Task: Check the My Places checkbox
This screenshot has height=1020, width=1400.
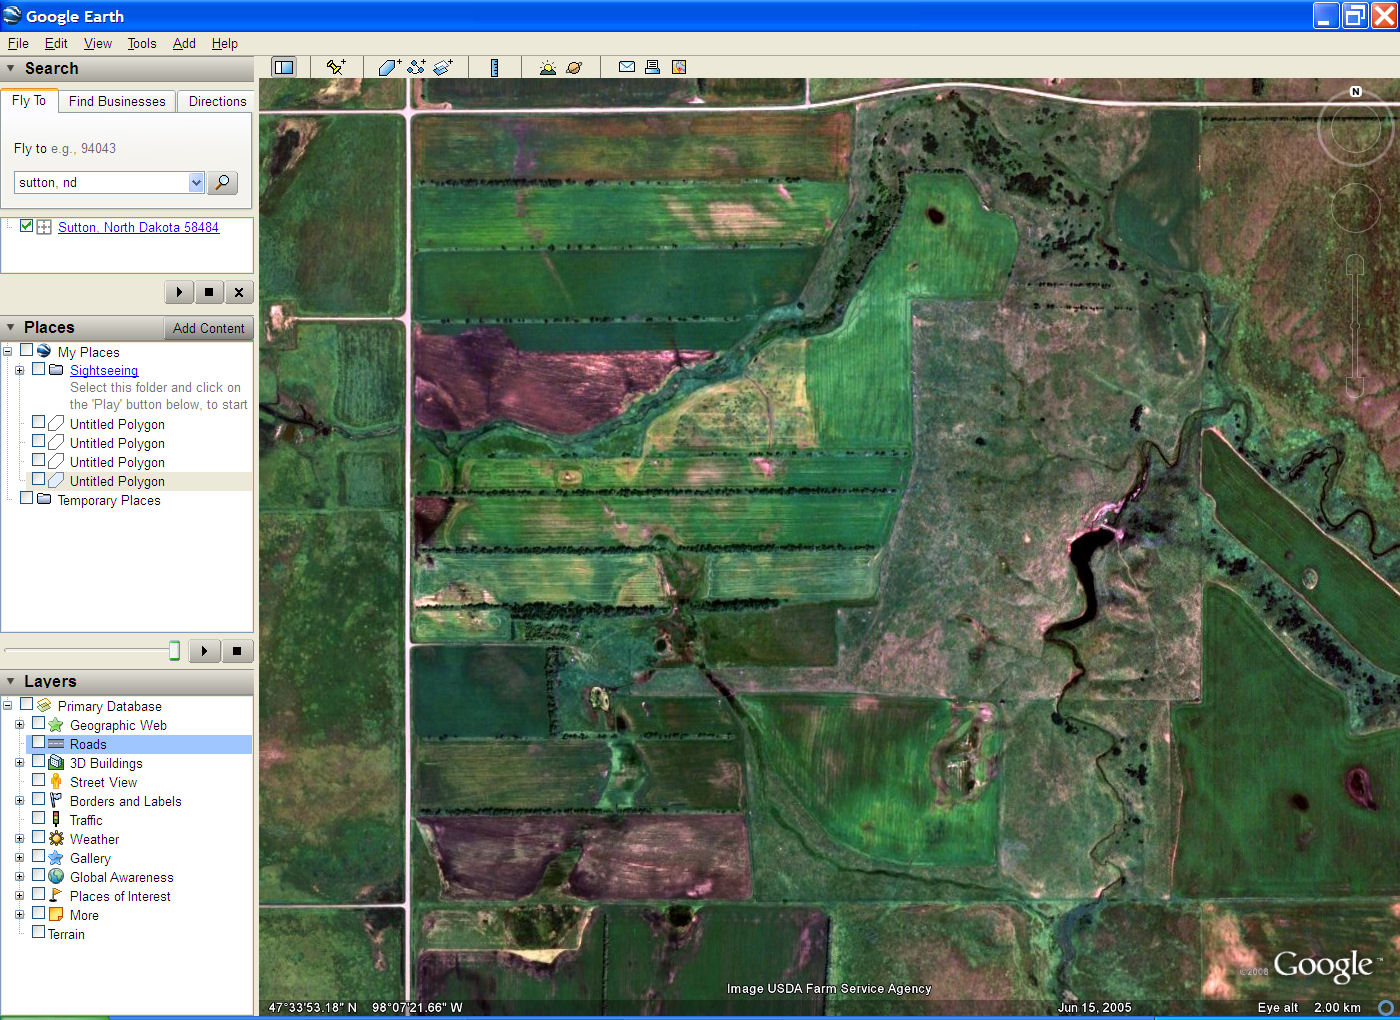Action: tap(27, 351)
